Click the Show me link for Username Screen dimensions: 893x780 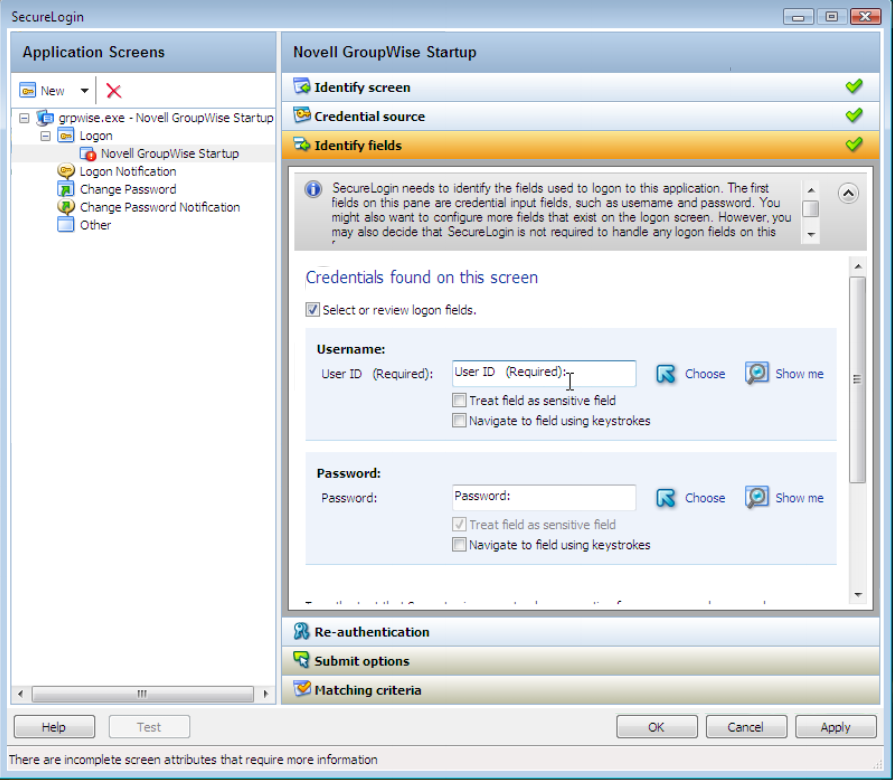799,374
